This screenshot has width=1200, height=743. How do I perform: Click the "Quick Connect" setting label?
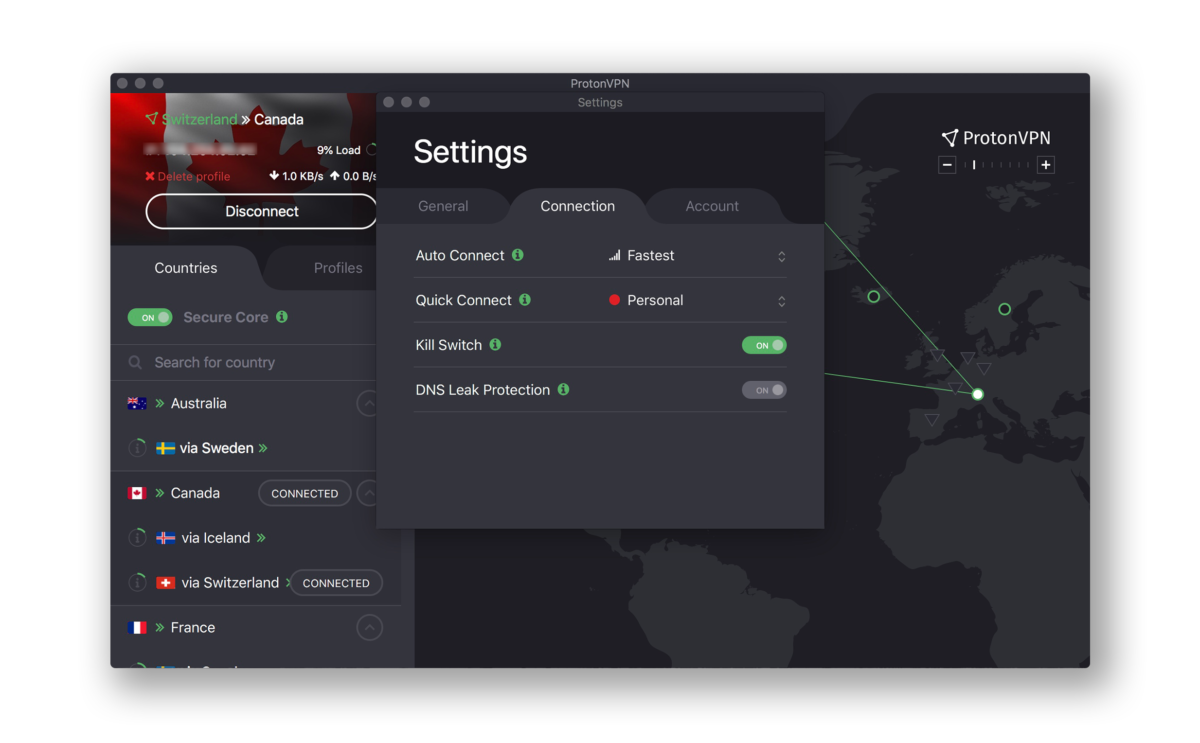coord(464,300)
